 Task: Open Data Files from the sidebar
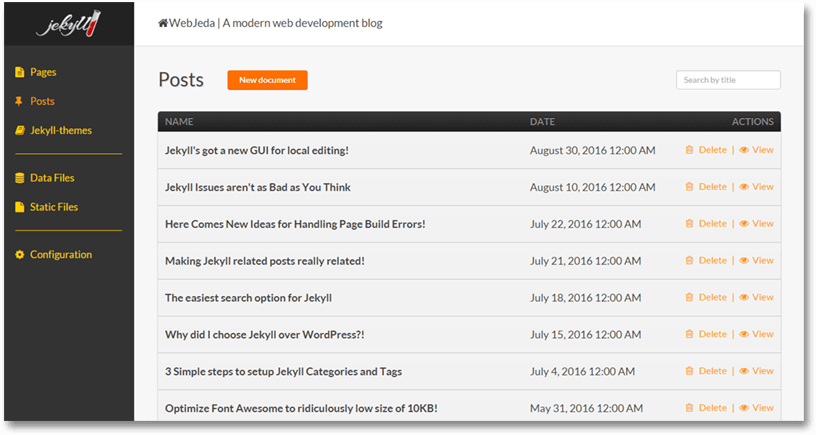click(52, 178)
